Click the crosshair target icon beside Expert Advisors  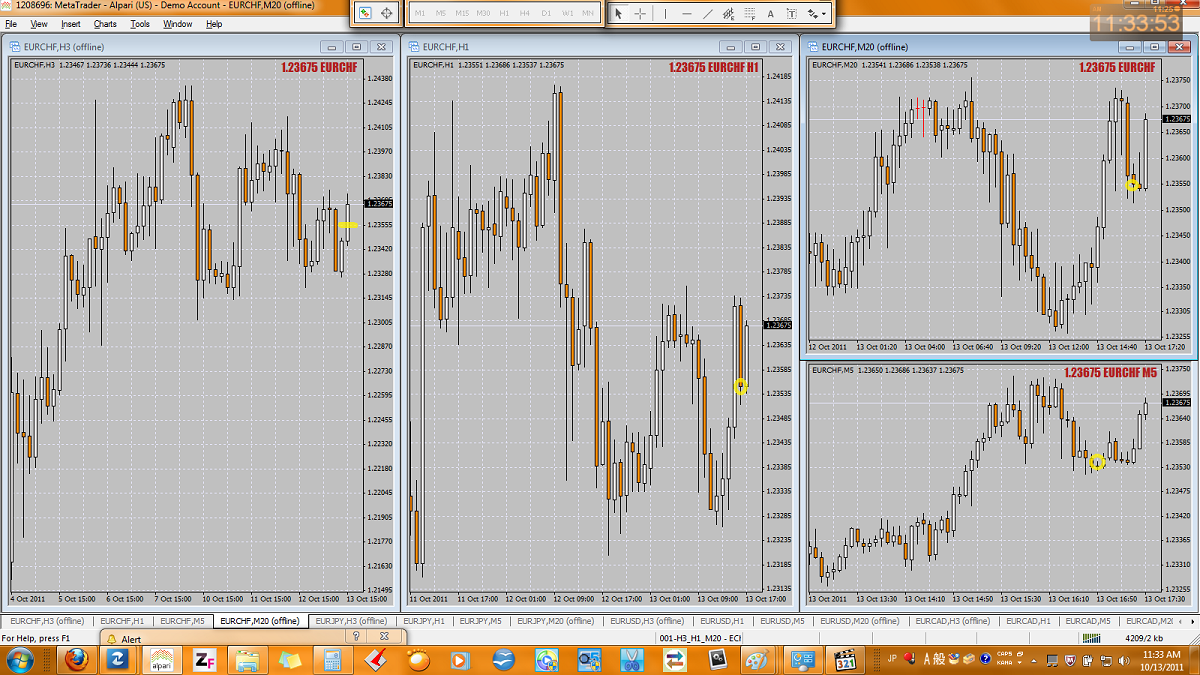coord(388,13)
